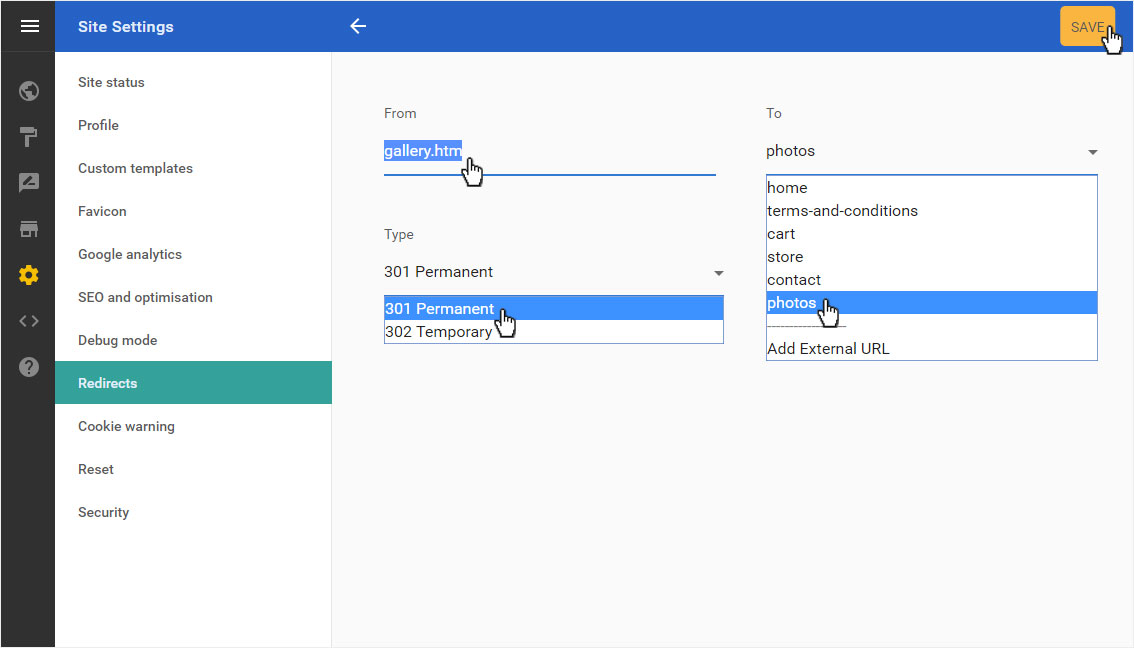Save the redirect settings
The width and height of the screenshot is (1134, 648).
[x=1087, y=27]
